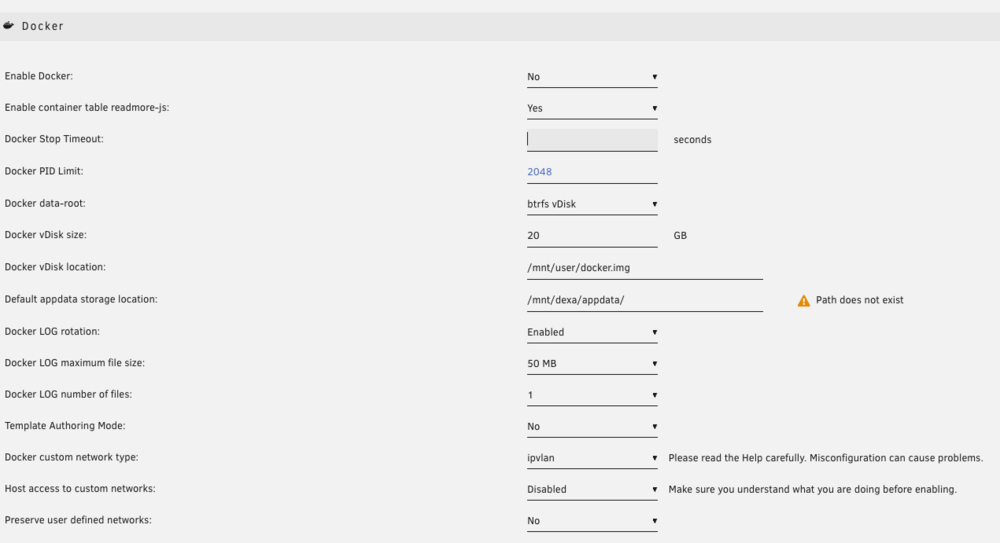Image resolution: width=1000 pixels, height=543 pixels.
Task: Click the 'seconds' unit text
Action: click(x=693, y=140)
